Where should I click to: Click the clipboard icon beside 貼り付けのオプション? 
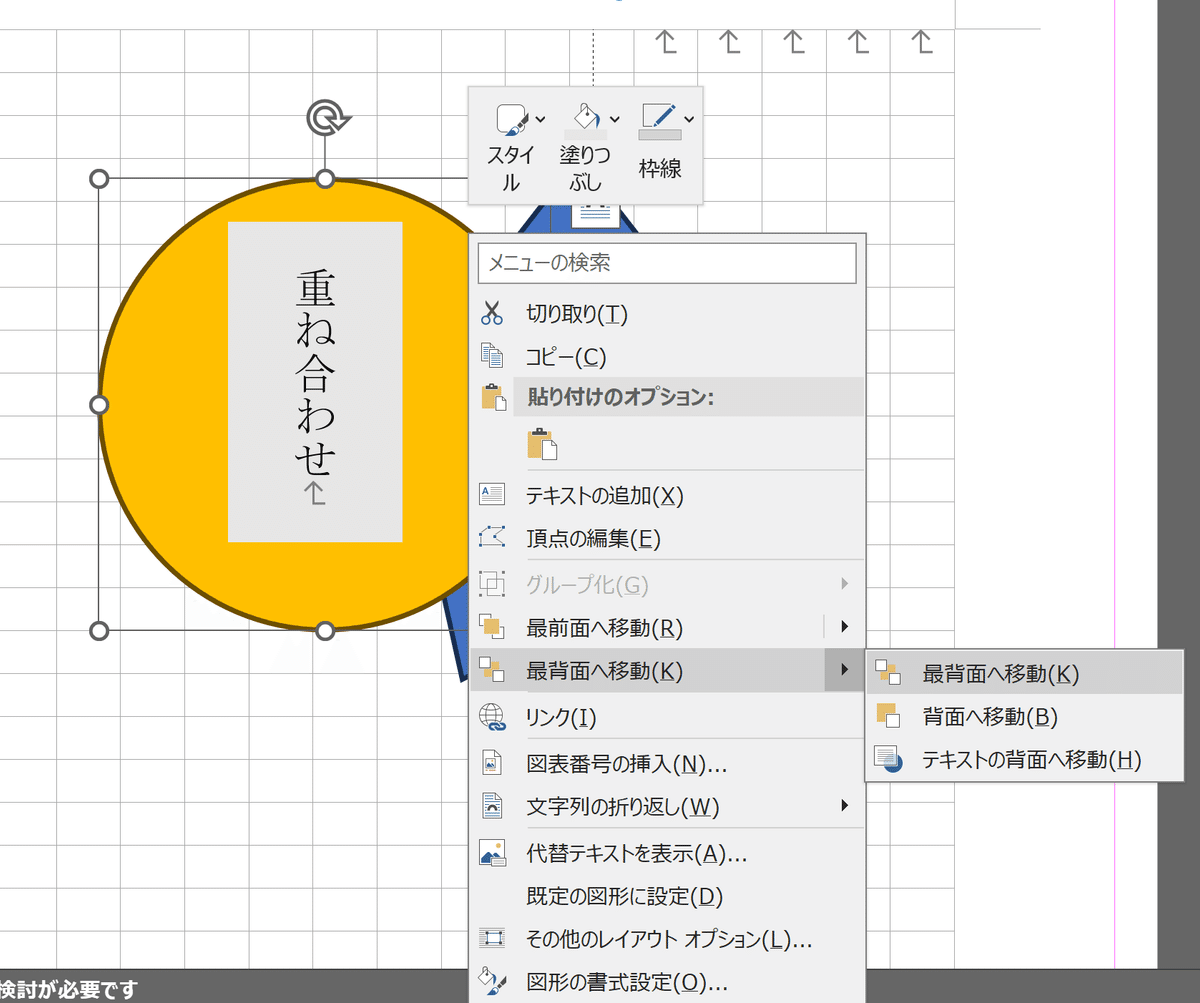(x=494, y=397)
